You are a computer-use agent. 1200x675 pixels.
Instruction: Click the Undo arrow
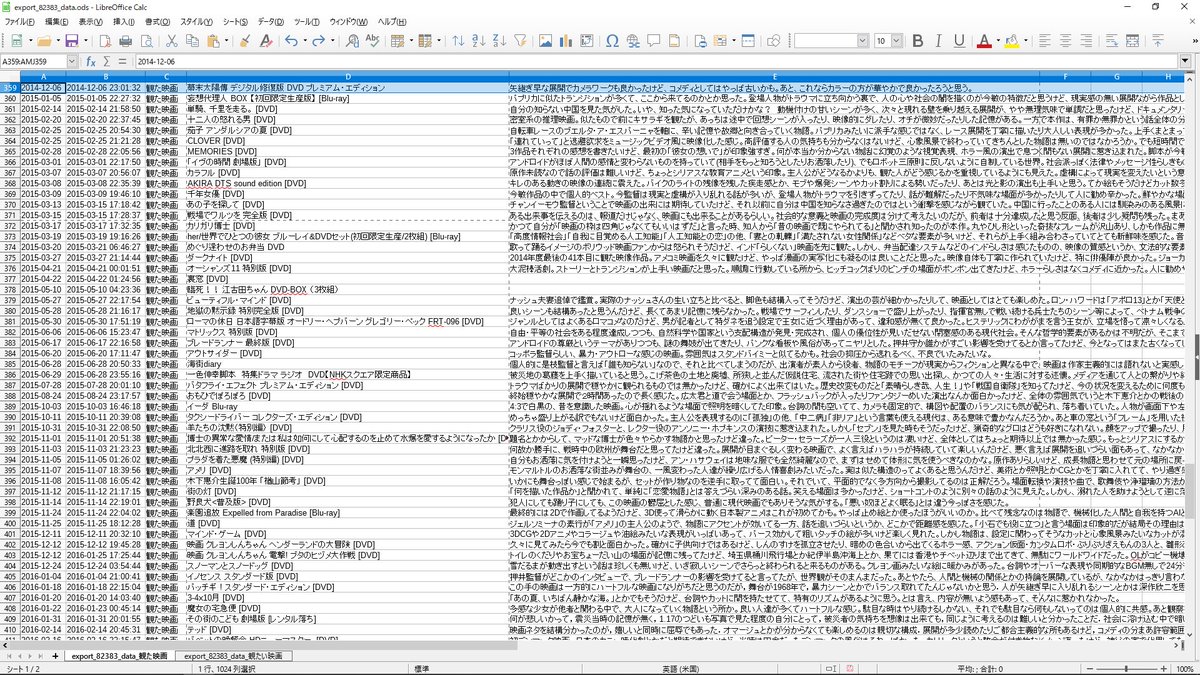coord(291,41)
